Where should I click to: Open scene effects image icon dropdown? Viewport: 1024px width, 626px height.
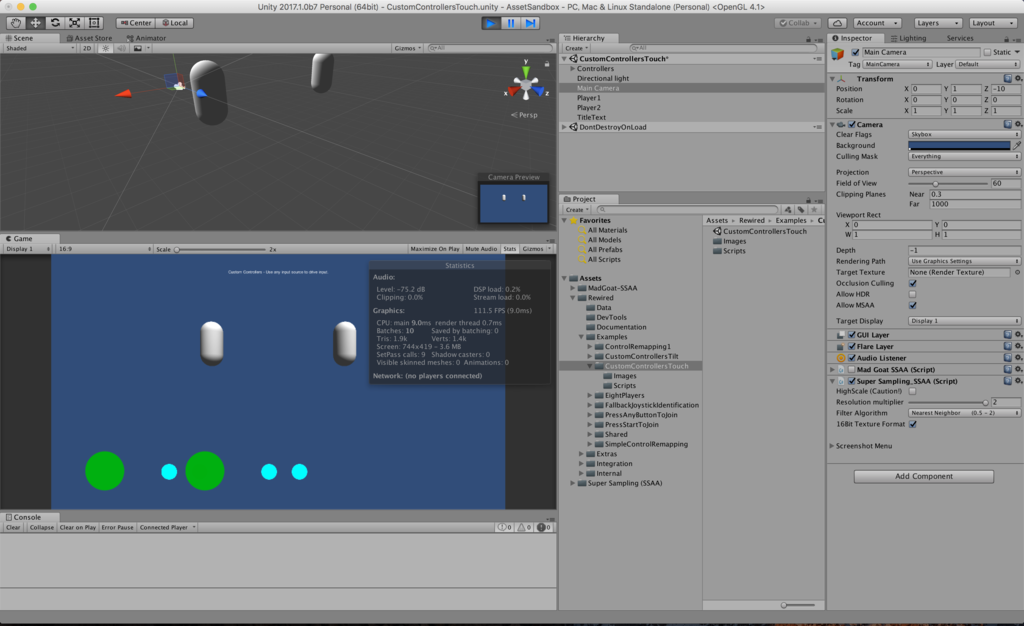click(x=141, y=48)
